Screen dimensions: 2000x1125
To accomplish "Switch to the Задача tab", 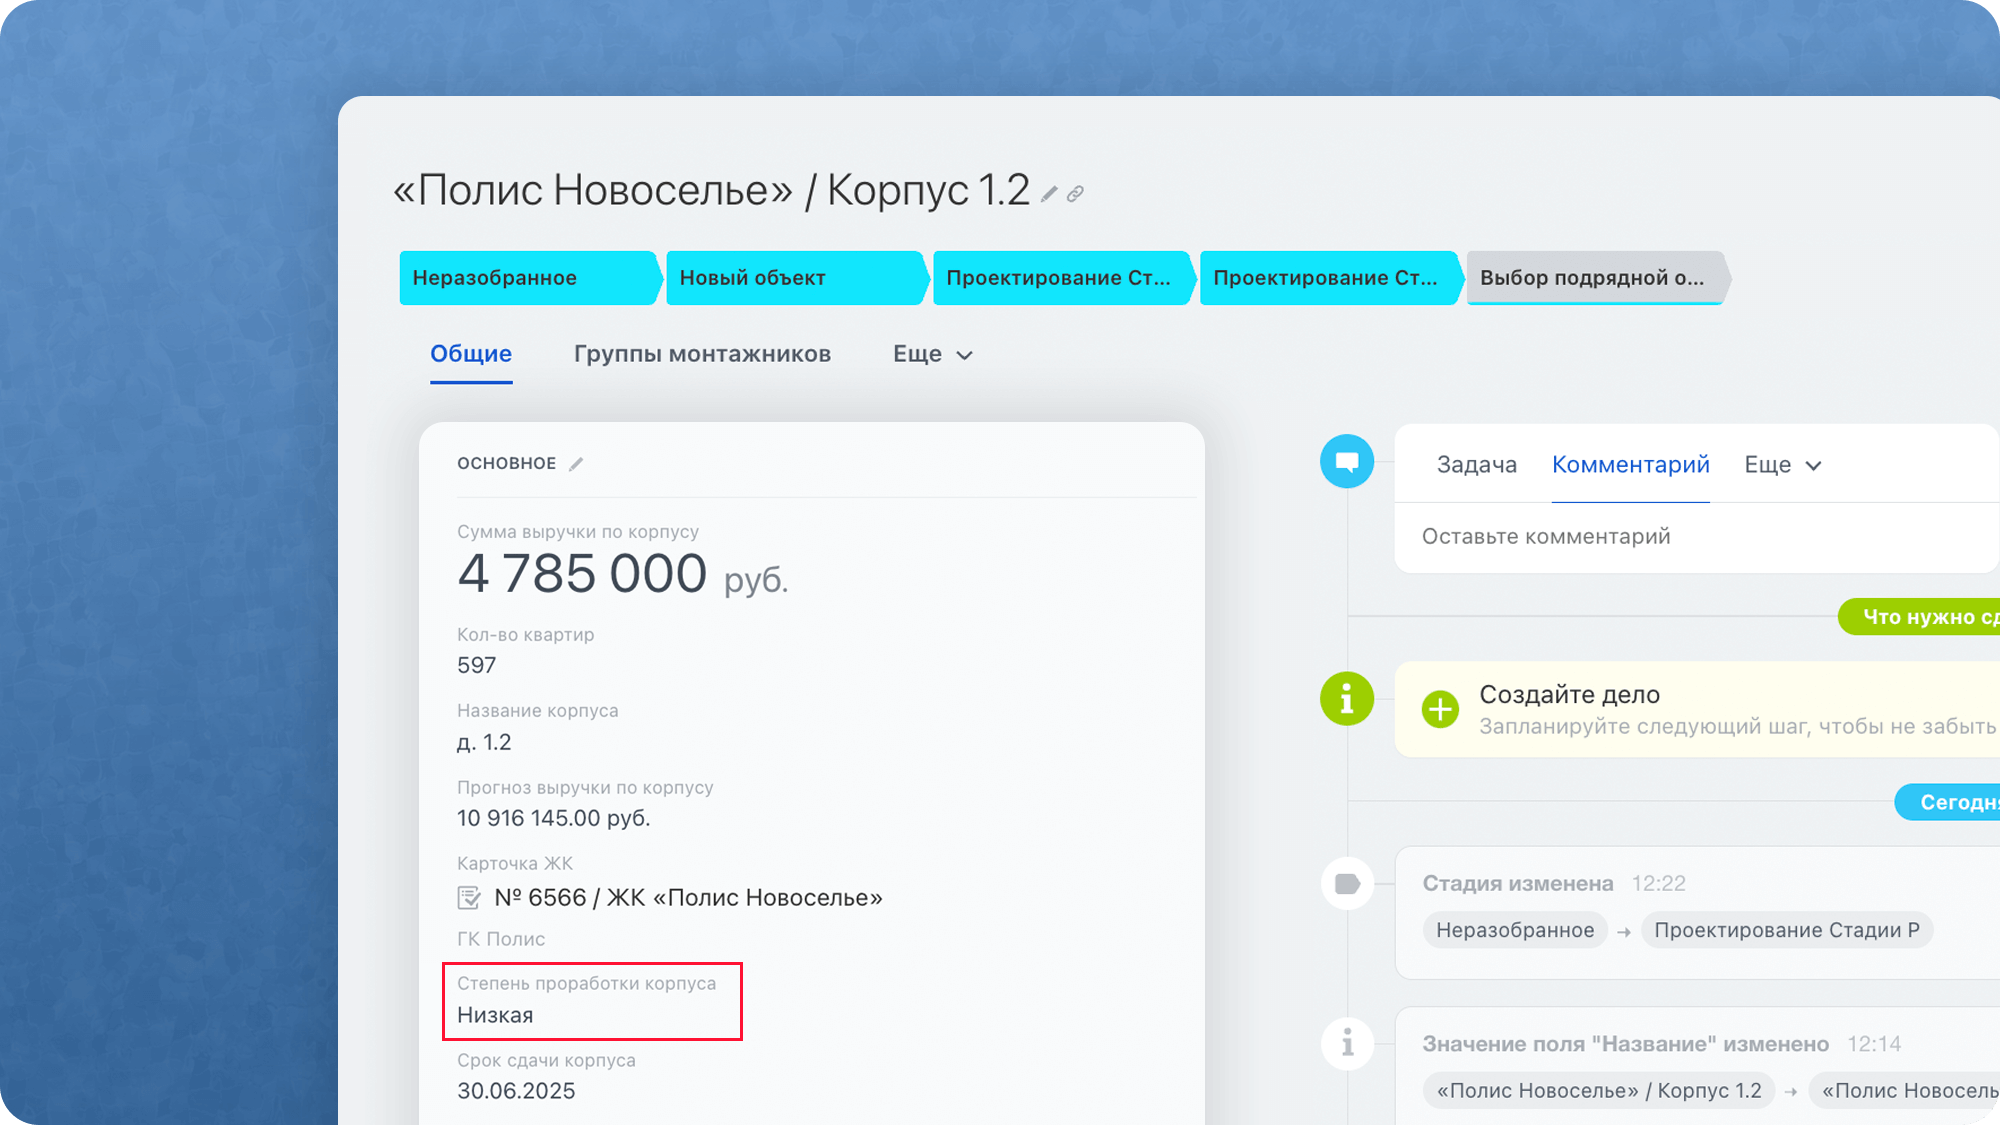I will coord(1477,464).
